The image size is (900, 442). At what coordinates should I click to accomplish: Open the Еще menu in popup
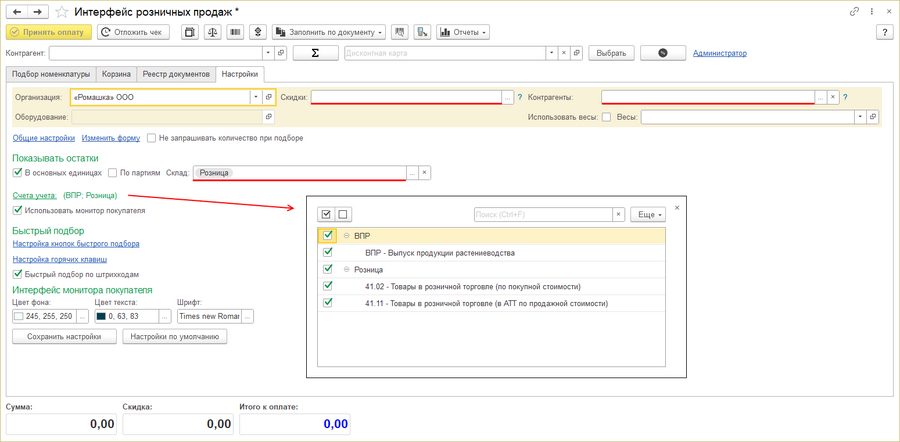[x=647, y=214]
